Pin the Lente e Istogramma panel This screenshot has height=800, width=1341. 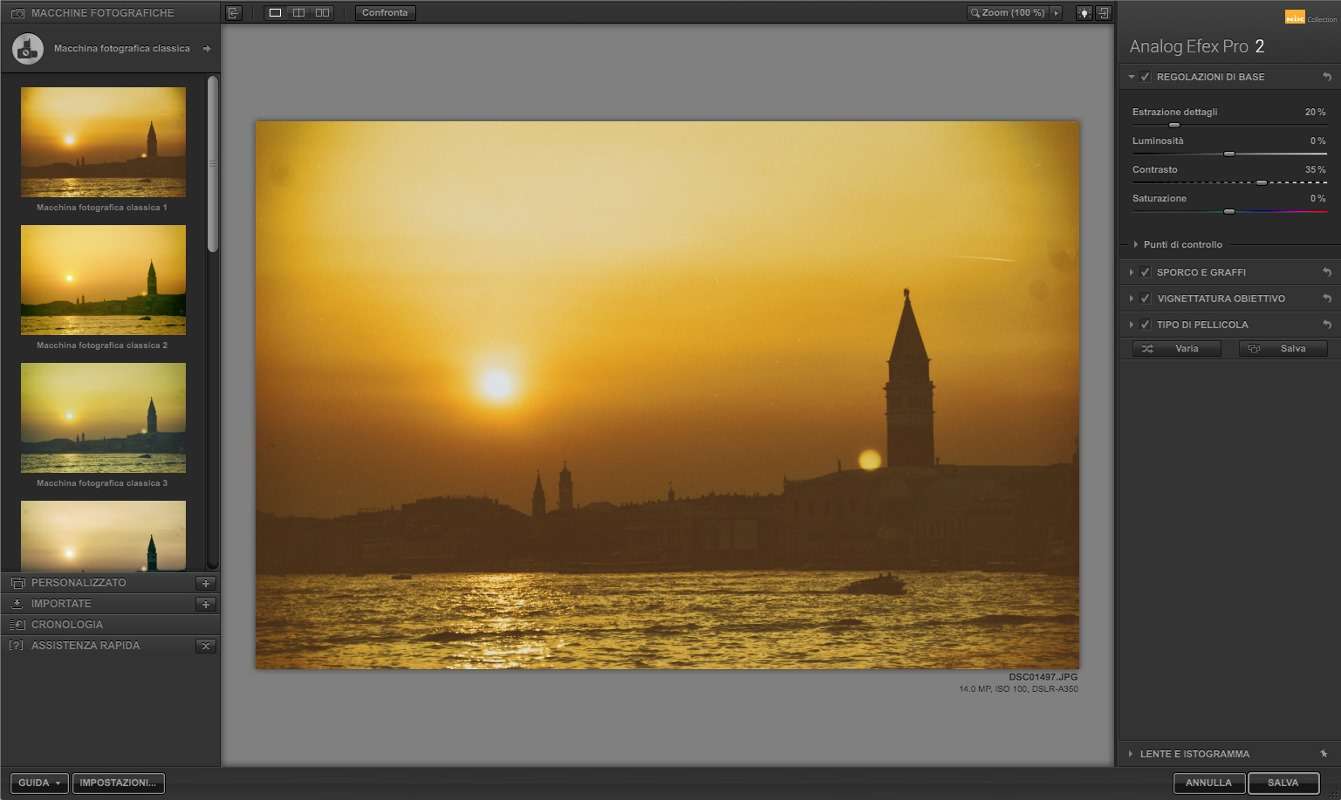coord(1324,754)
